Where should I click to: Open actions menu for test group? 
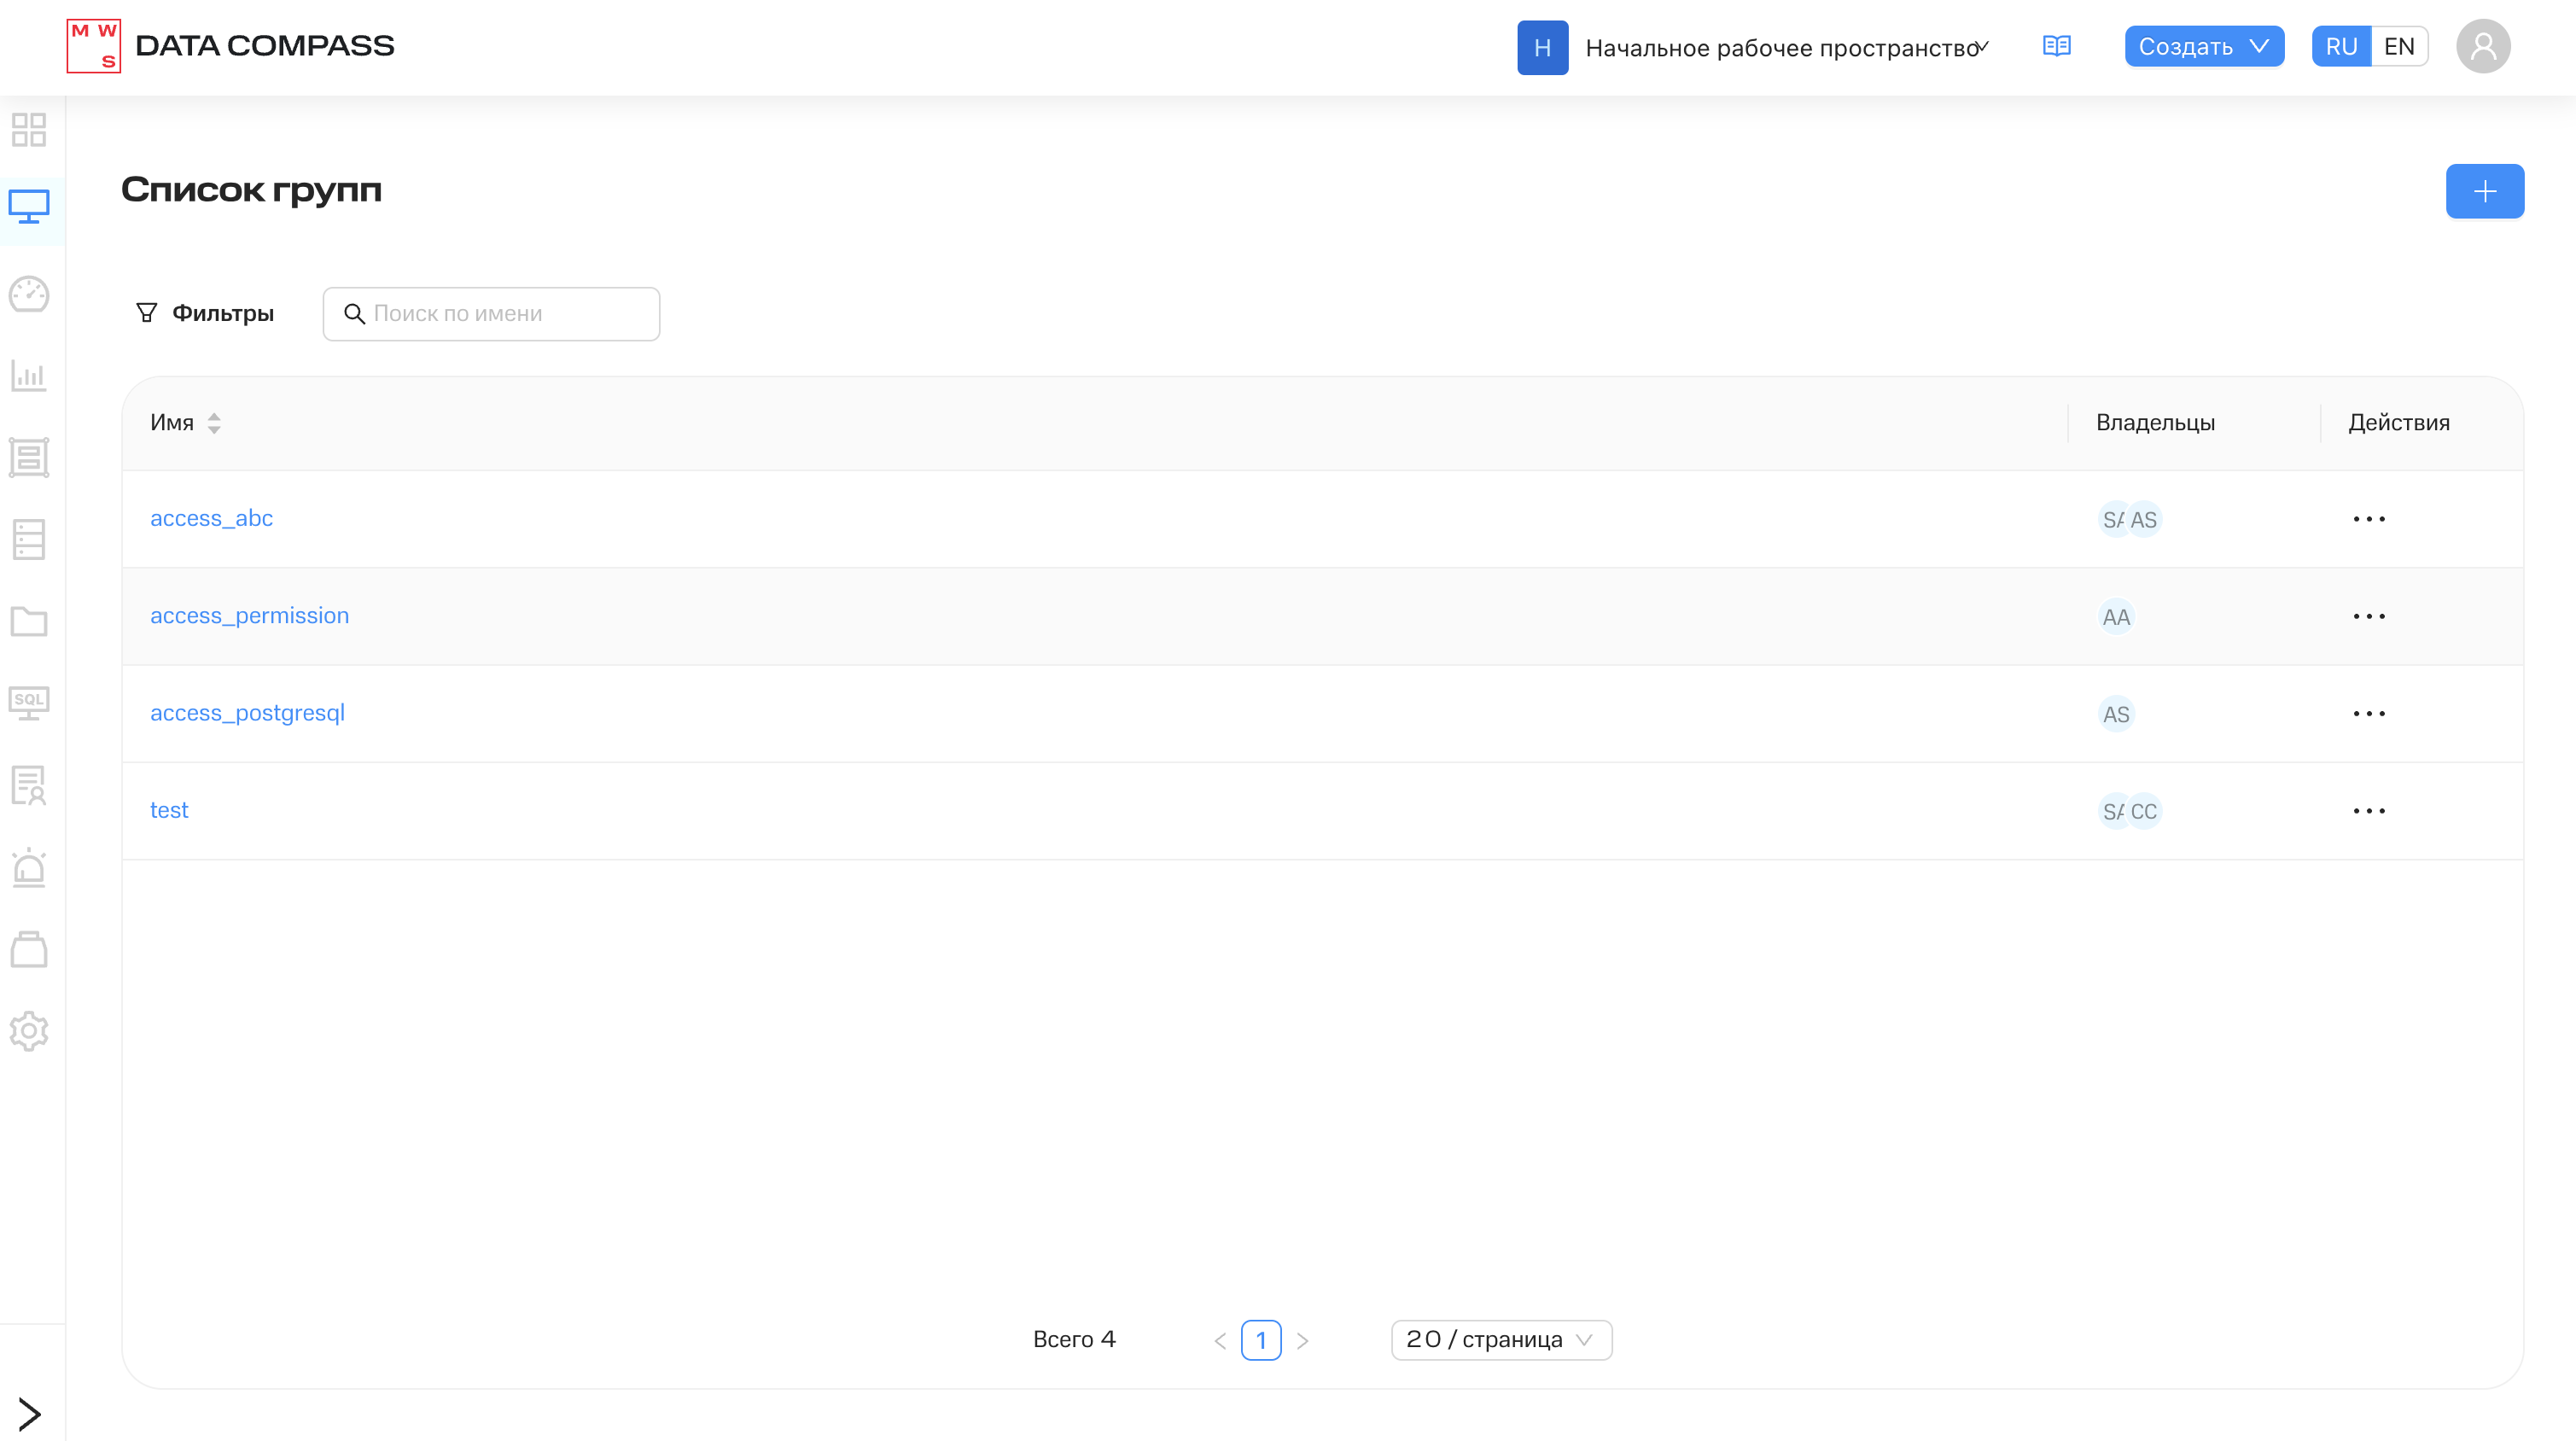tap(2368, 811)
